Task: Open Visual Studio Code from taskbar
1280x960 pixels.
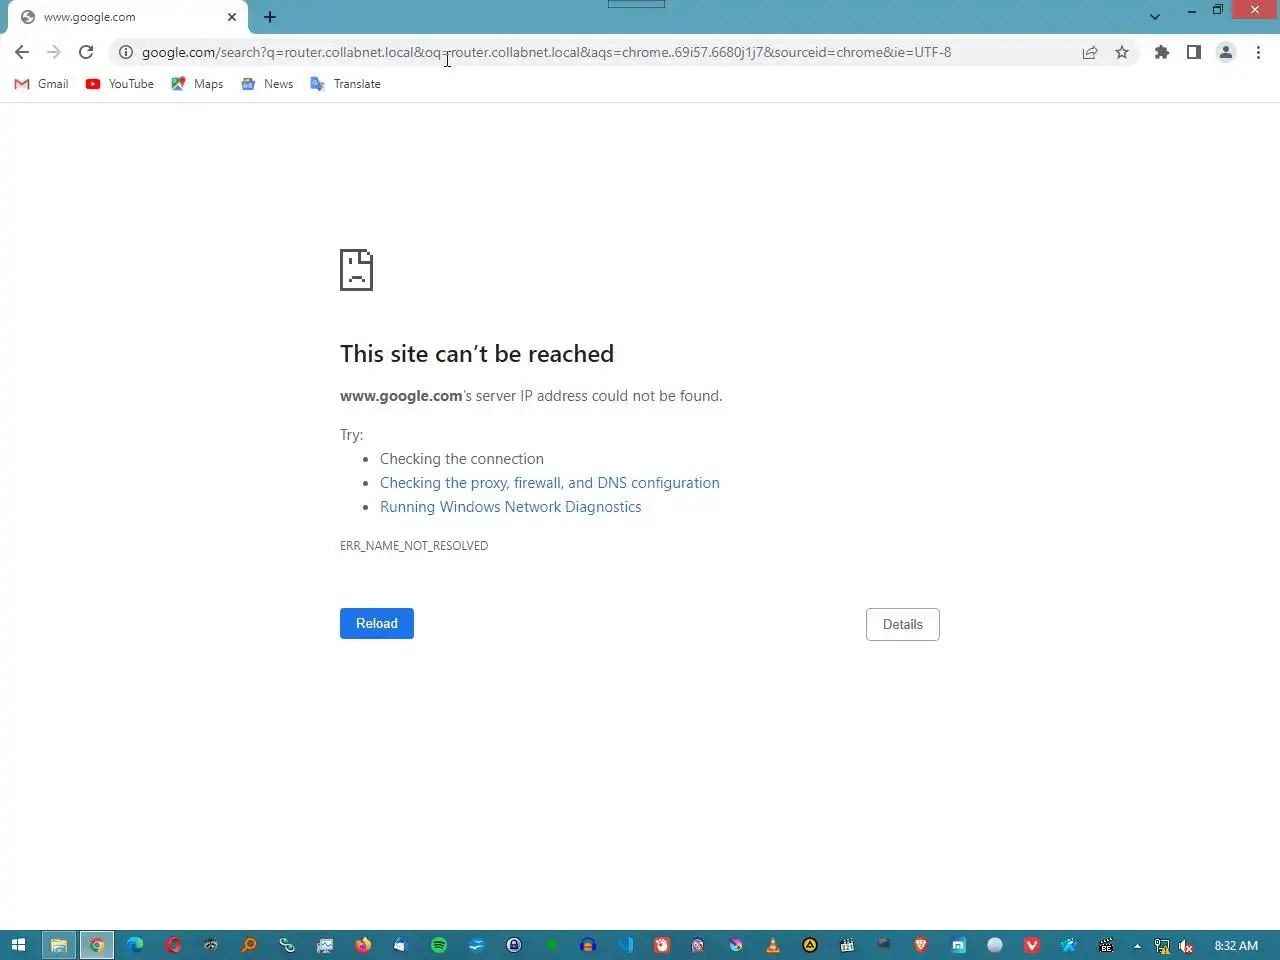Action: [x=626, y=945]
